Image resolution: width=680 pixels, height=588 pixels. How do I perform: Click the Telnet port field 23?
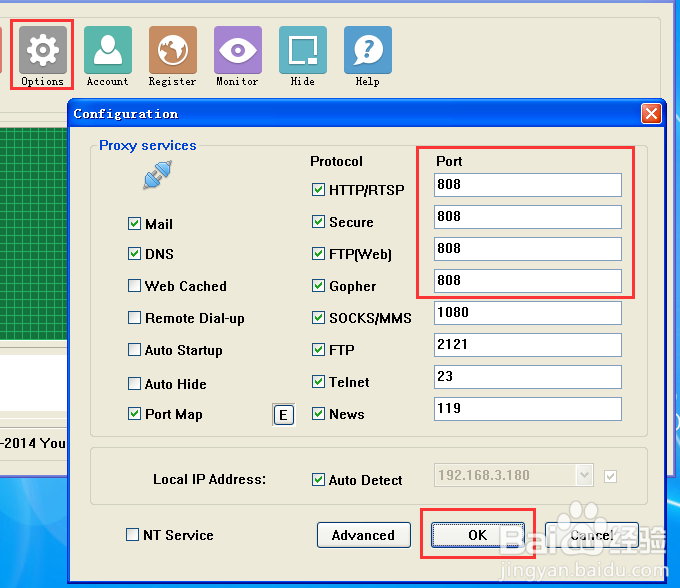528,377
